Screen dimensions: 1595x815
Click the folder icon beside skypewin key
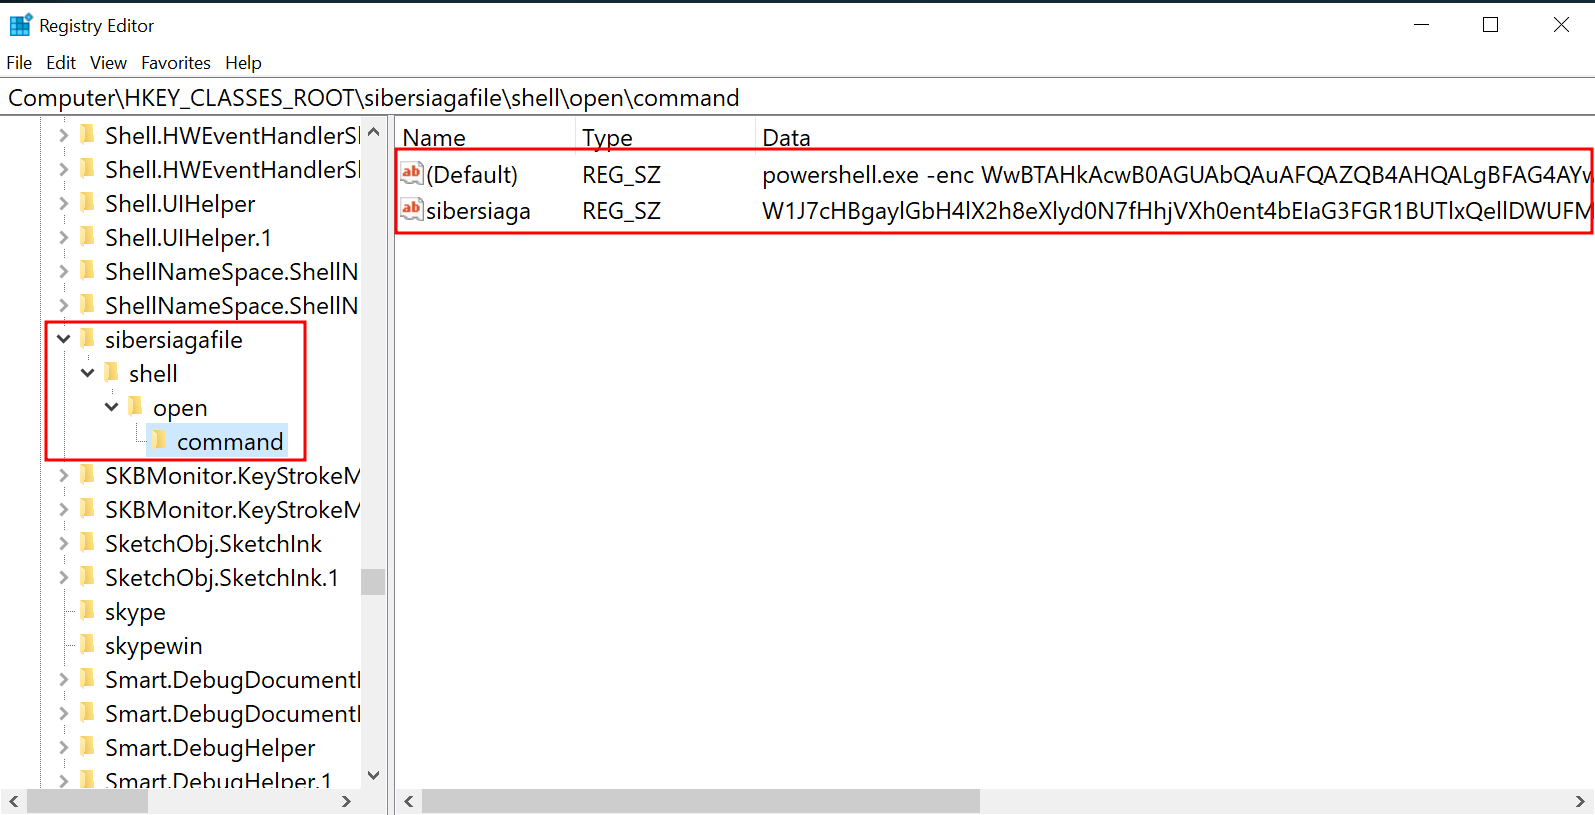[87, 644]
